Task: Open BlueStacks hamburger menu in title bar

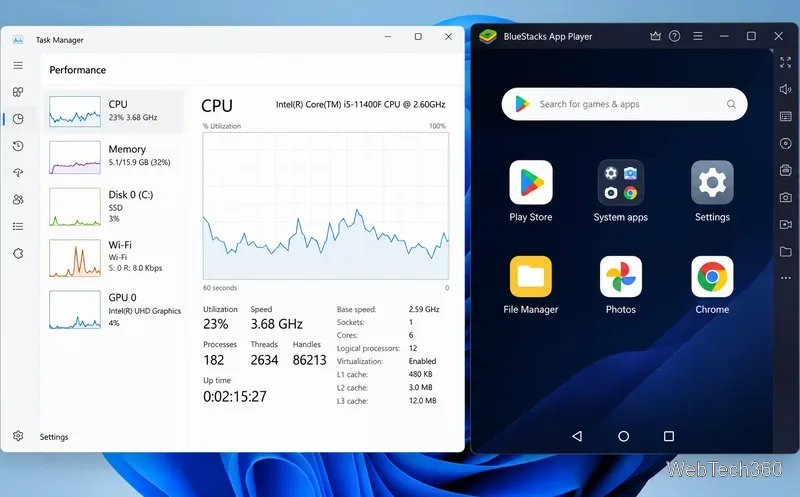Action: pyautogui.click(x=698, y=36)
